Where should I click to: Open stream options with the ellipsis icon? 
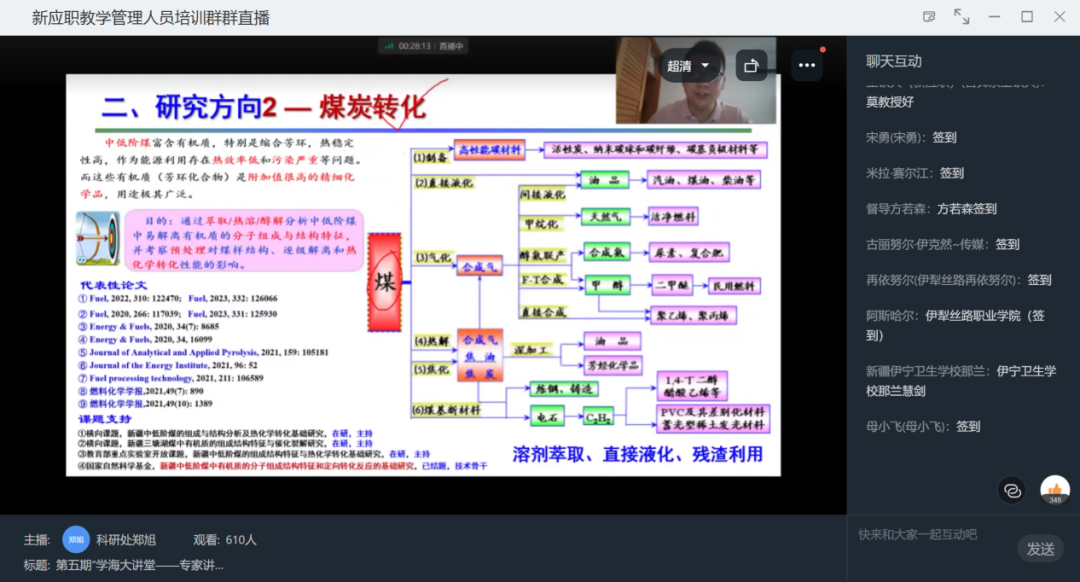(x=808, y=64)
